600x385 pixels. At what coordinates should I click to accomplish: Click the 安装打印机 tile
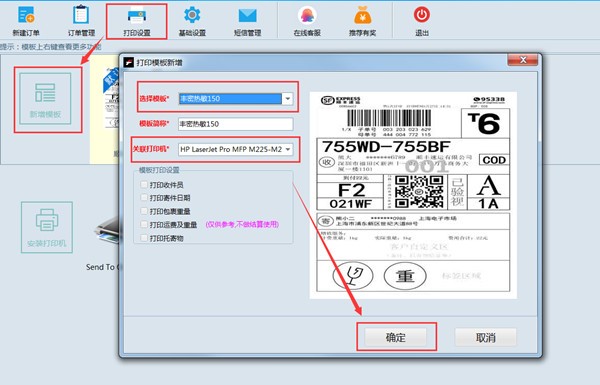point(47,227)
